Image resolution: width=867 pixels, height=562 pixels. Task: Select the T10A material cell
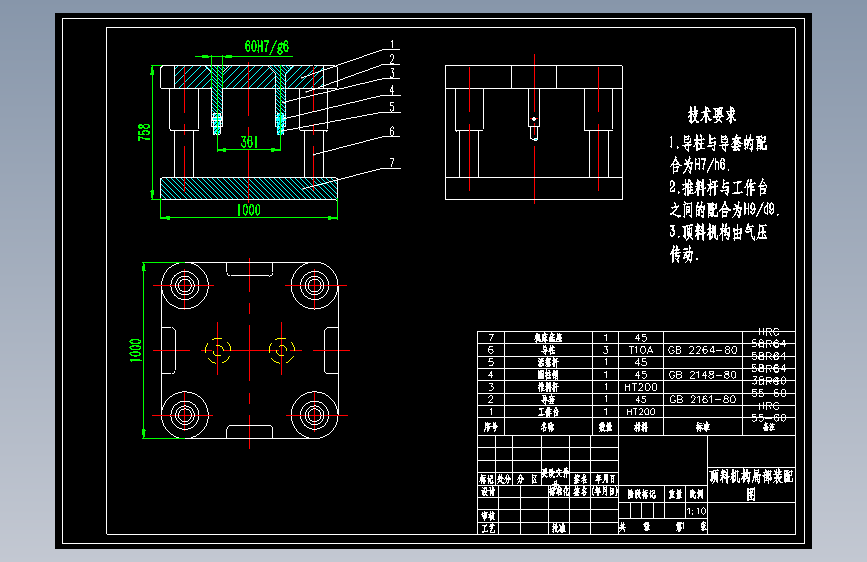coord(640,350)
